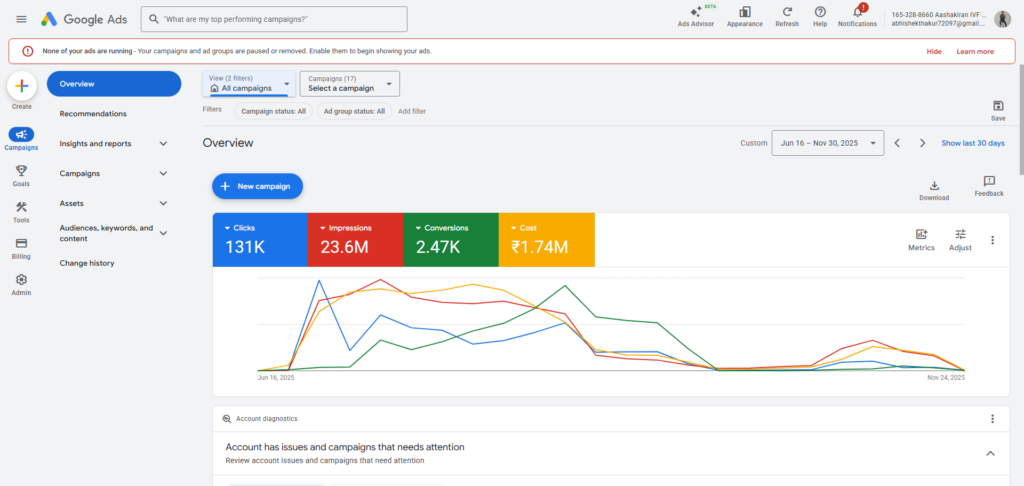Open the Notifications bell
Screen dimensions: 1024x486
point(856,13)
